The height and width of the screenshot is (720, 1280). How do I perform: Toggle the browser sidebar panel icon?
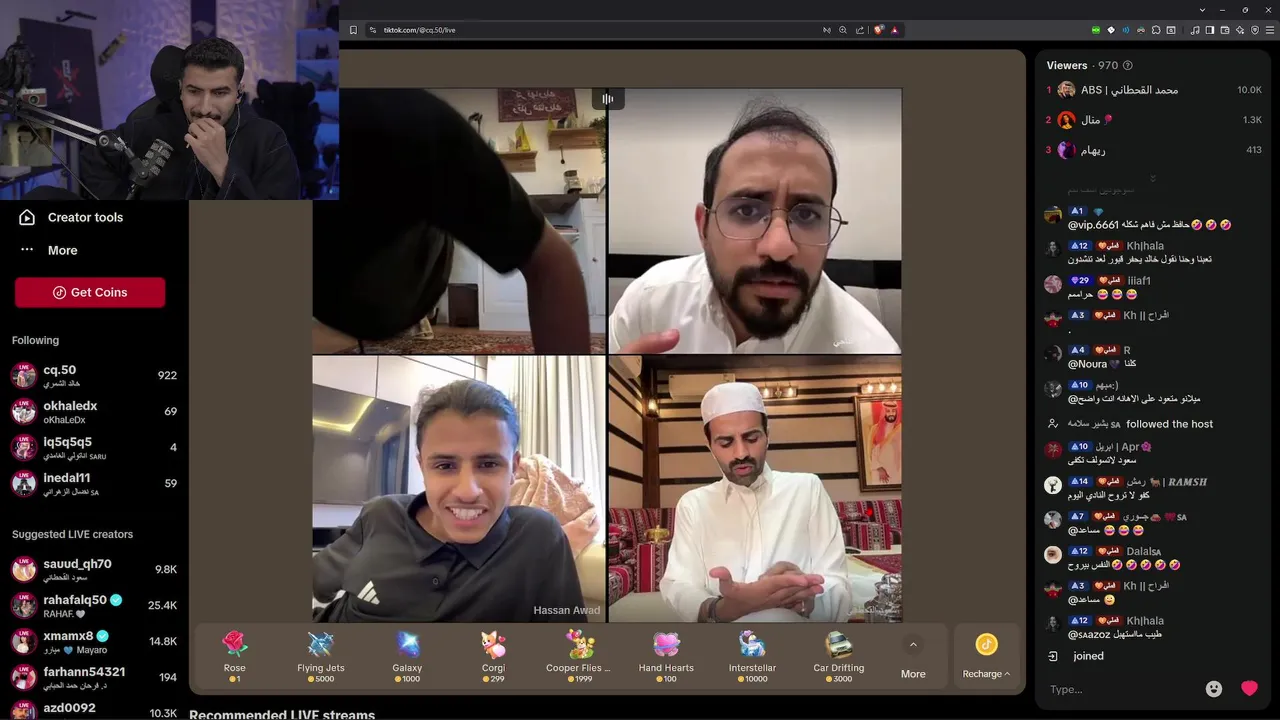point(1210,30)
